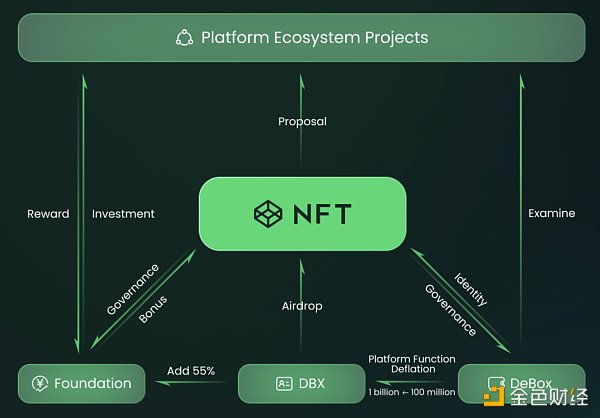
Task: Select the DBX box
Action: [302, 384]
